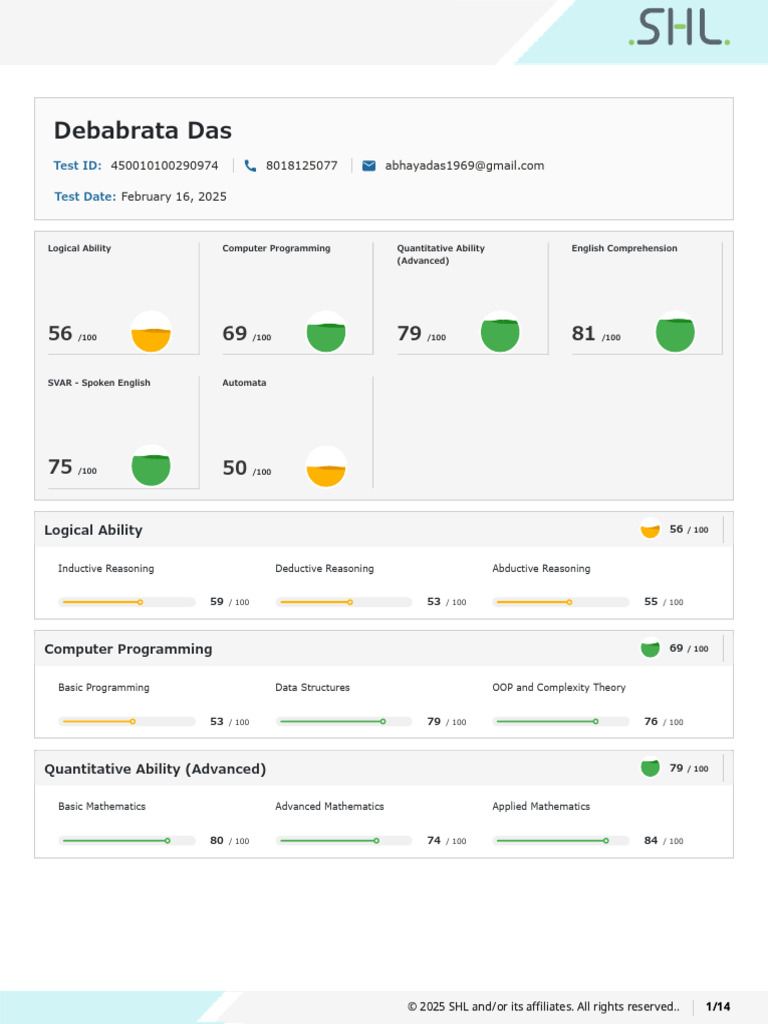Click the Applied Mathematics progress bar

[561, 841]
